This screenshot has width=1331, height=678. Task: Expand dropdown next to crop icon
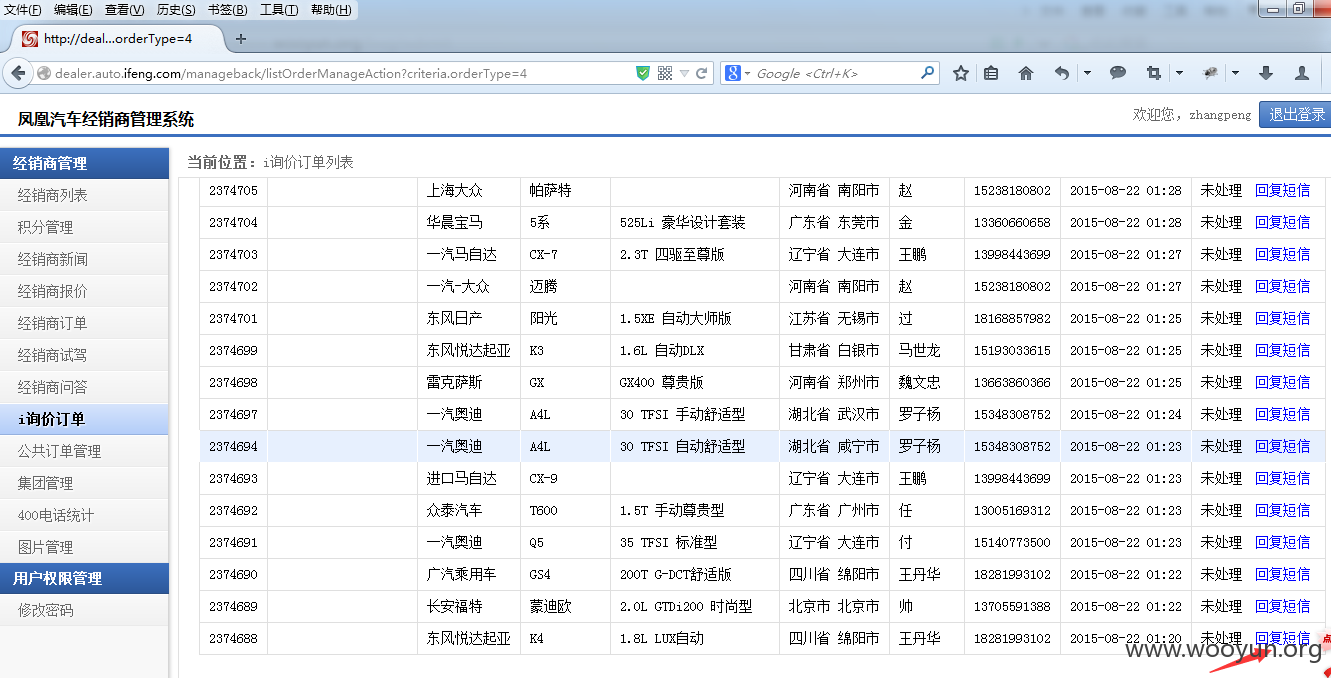click(1180, 73)
